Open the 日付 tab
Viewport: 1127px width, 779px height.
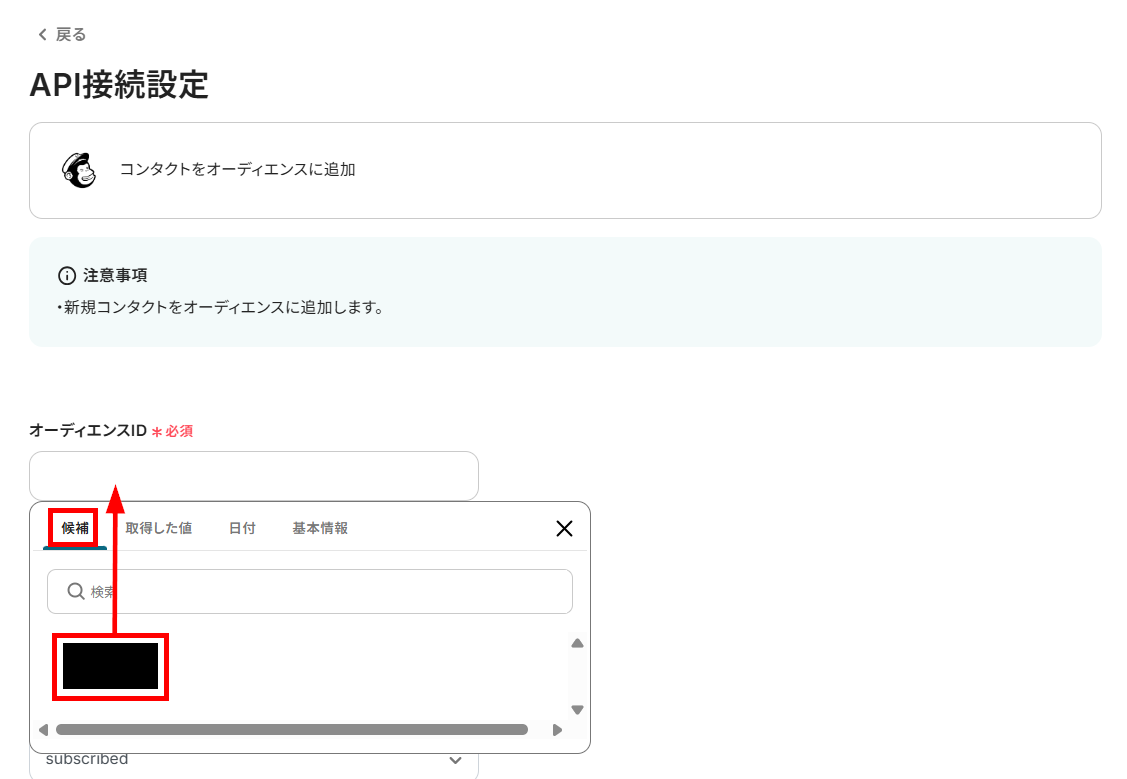click(x=242, y=528)
